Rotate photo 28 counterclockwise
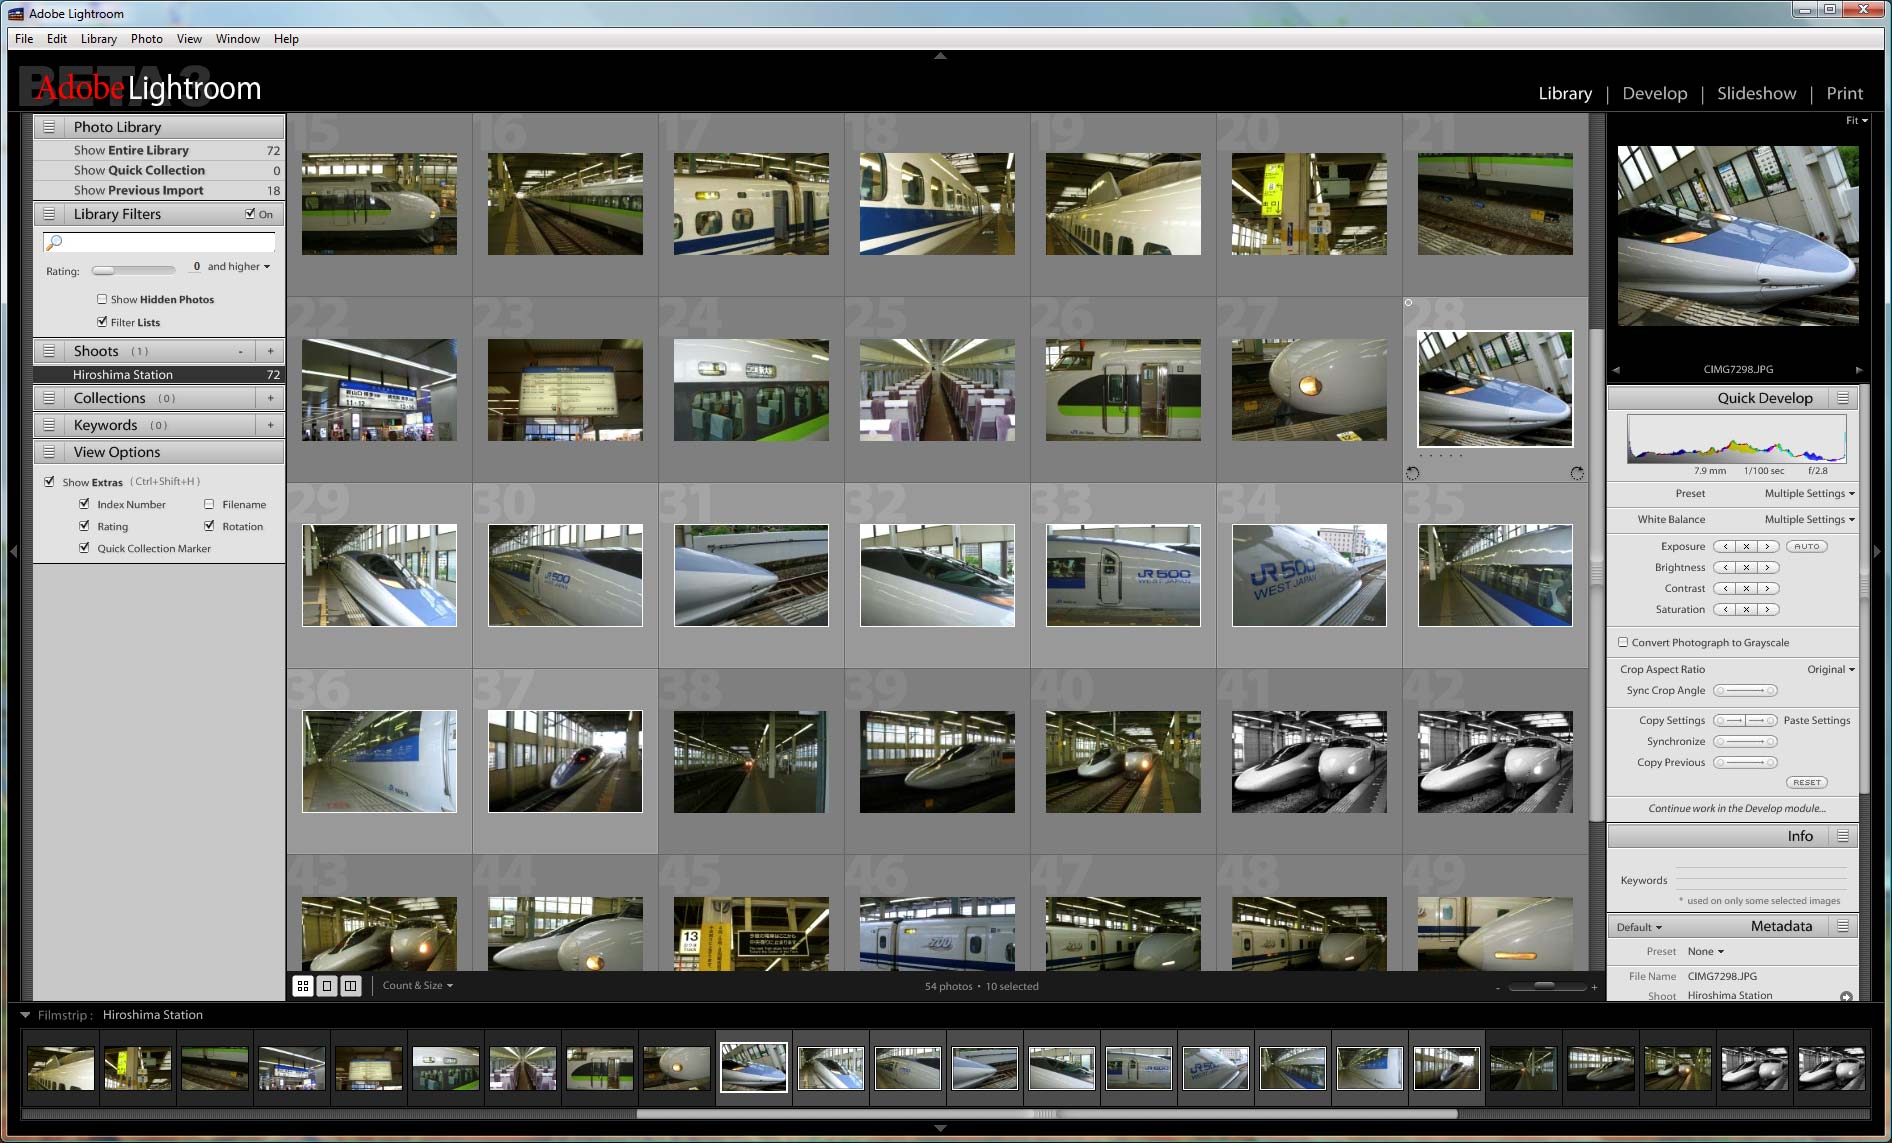Screen dimensions: 1892x1143 click(1412, 473)
